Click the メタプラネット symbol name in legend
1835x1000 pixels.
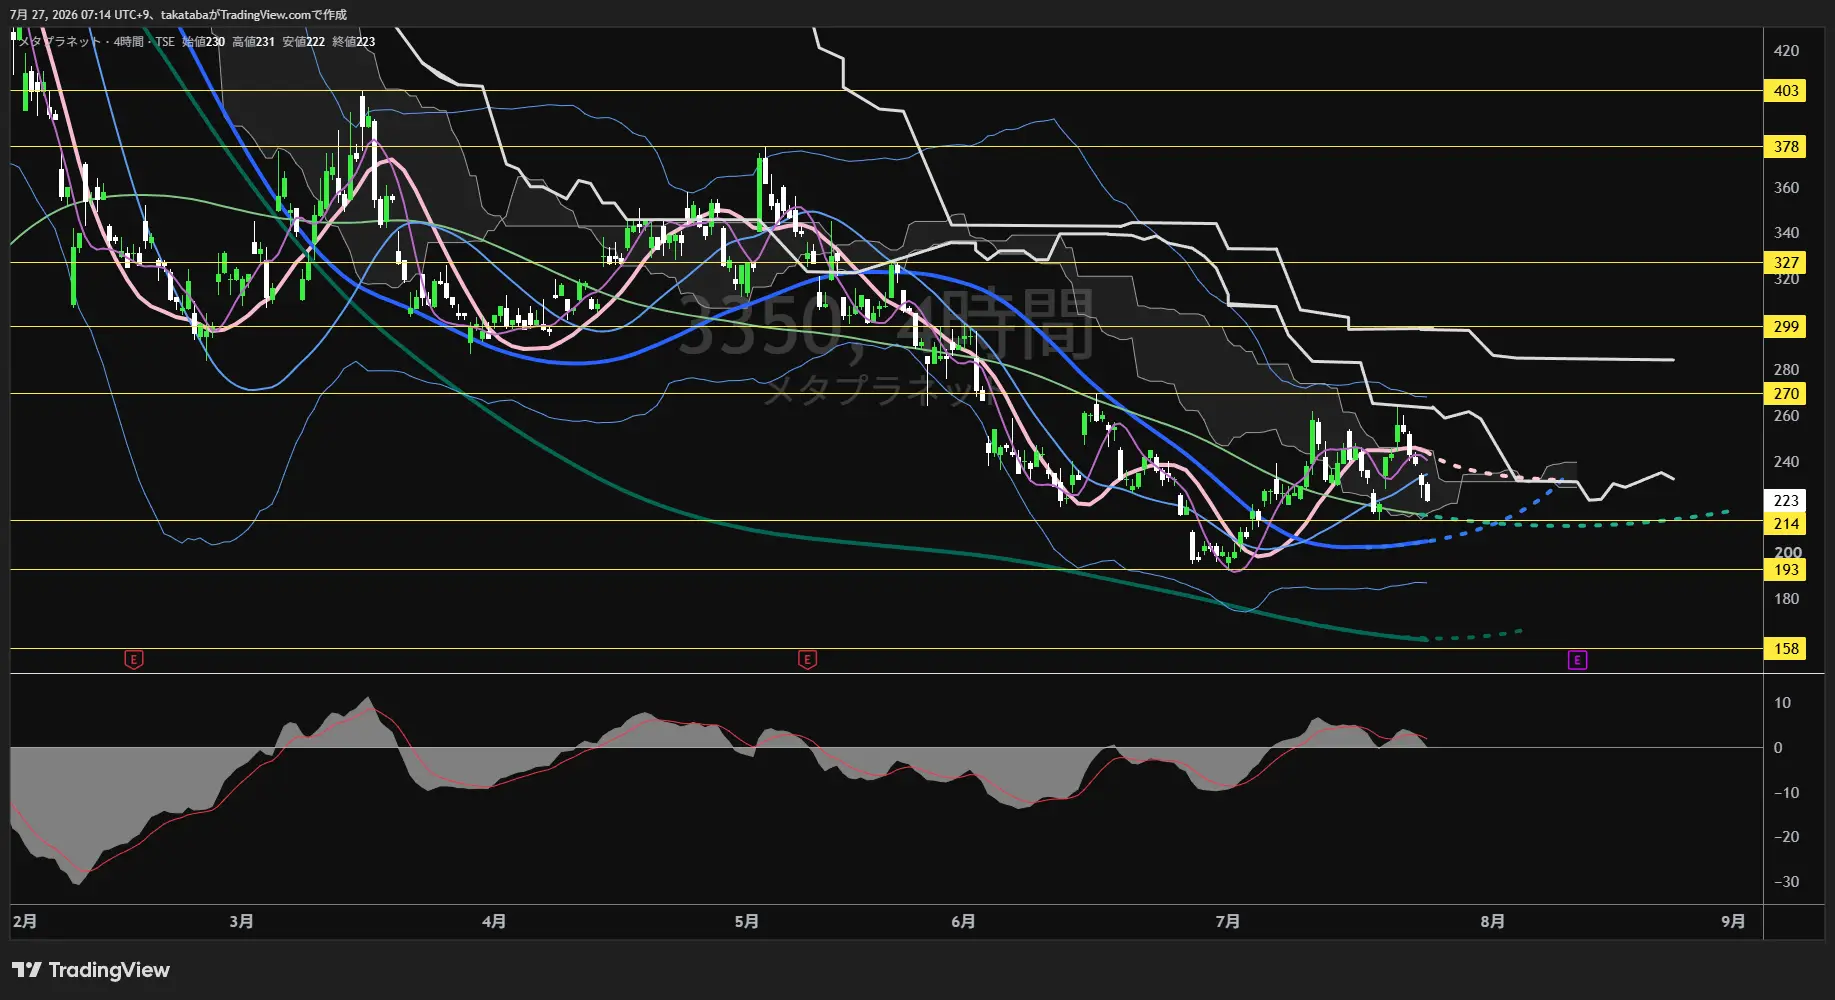[x=60, y=42]
